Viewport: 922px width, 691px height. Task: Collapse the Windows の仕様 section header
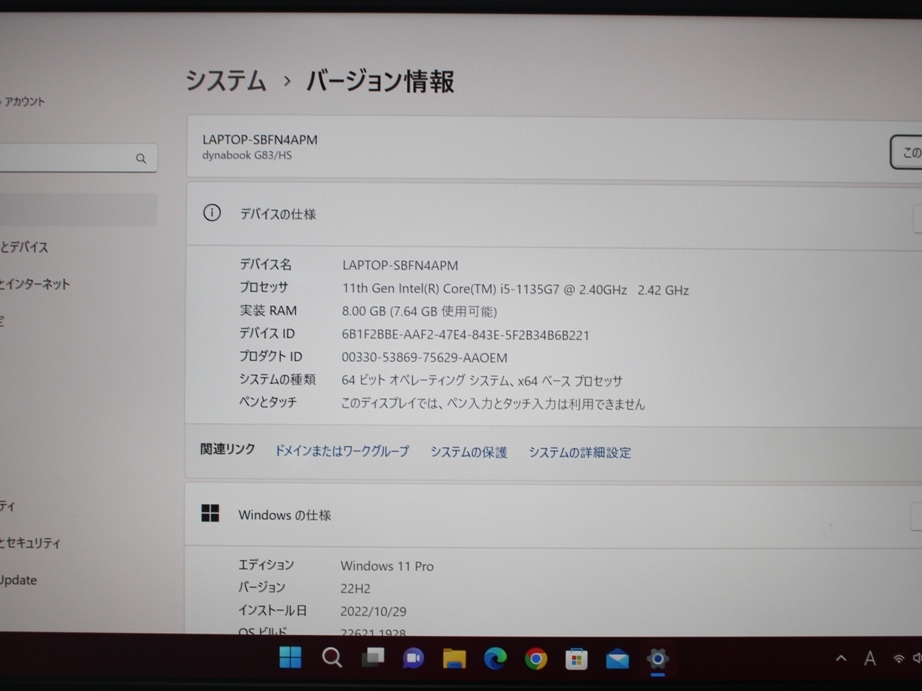[553, 515]
